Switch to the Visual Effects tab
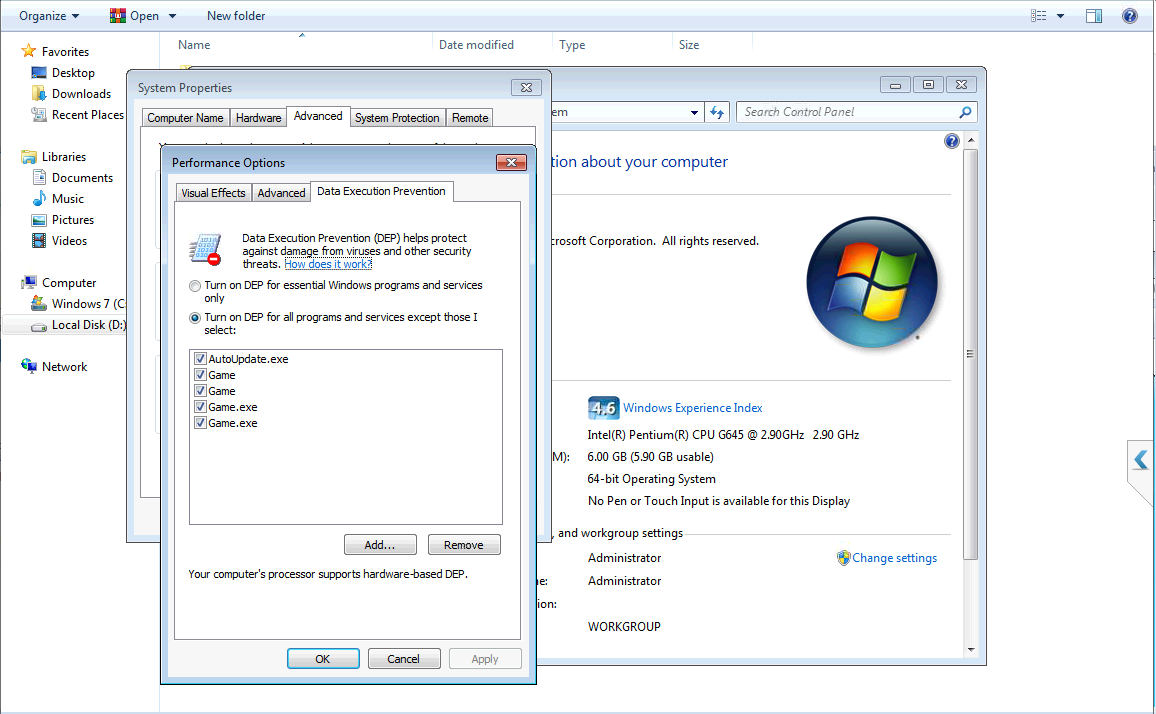The image size is (1156, 714). click(x=213, y=193)
